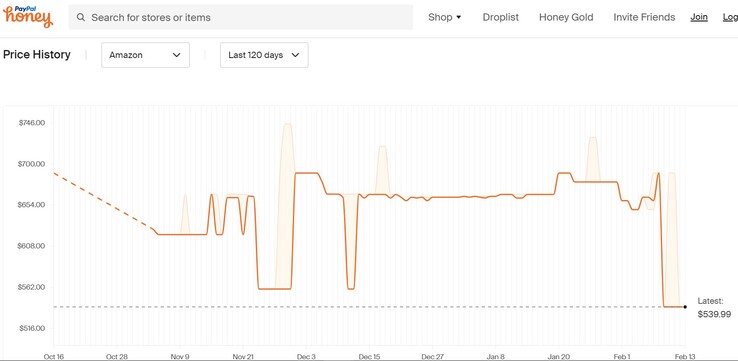738x361 pixels.
Task: Focus the stores or items search field
Action: 241,17
